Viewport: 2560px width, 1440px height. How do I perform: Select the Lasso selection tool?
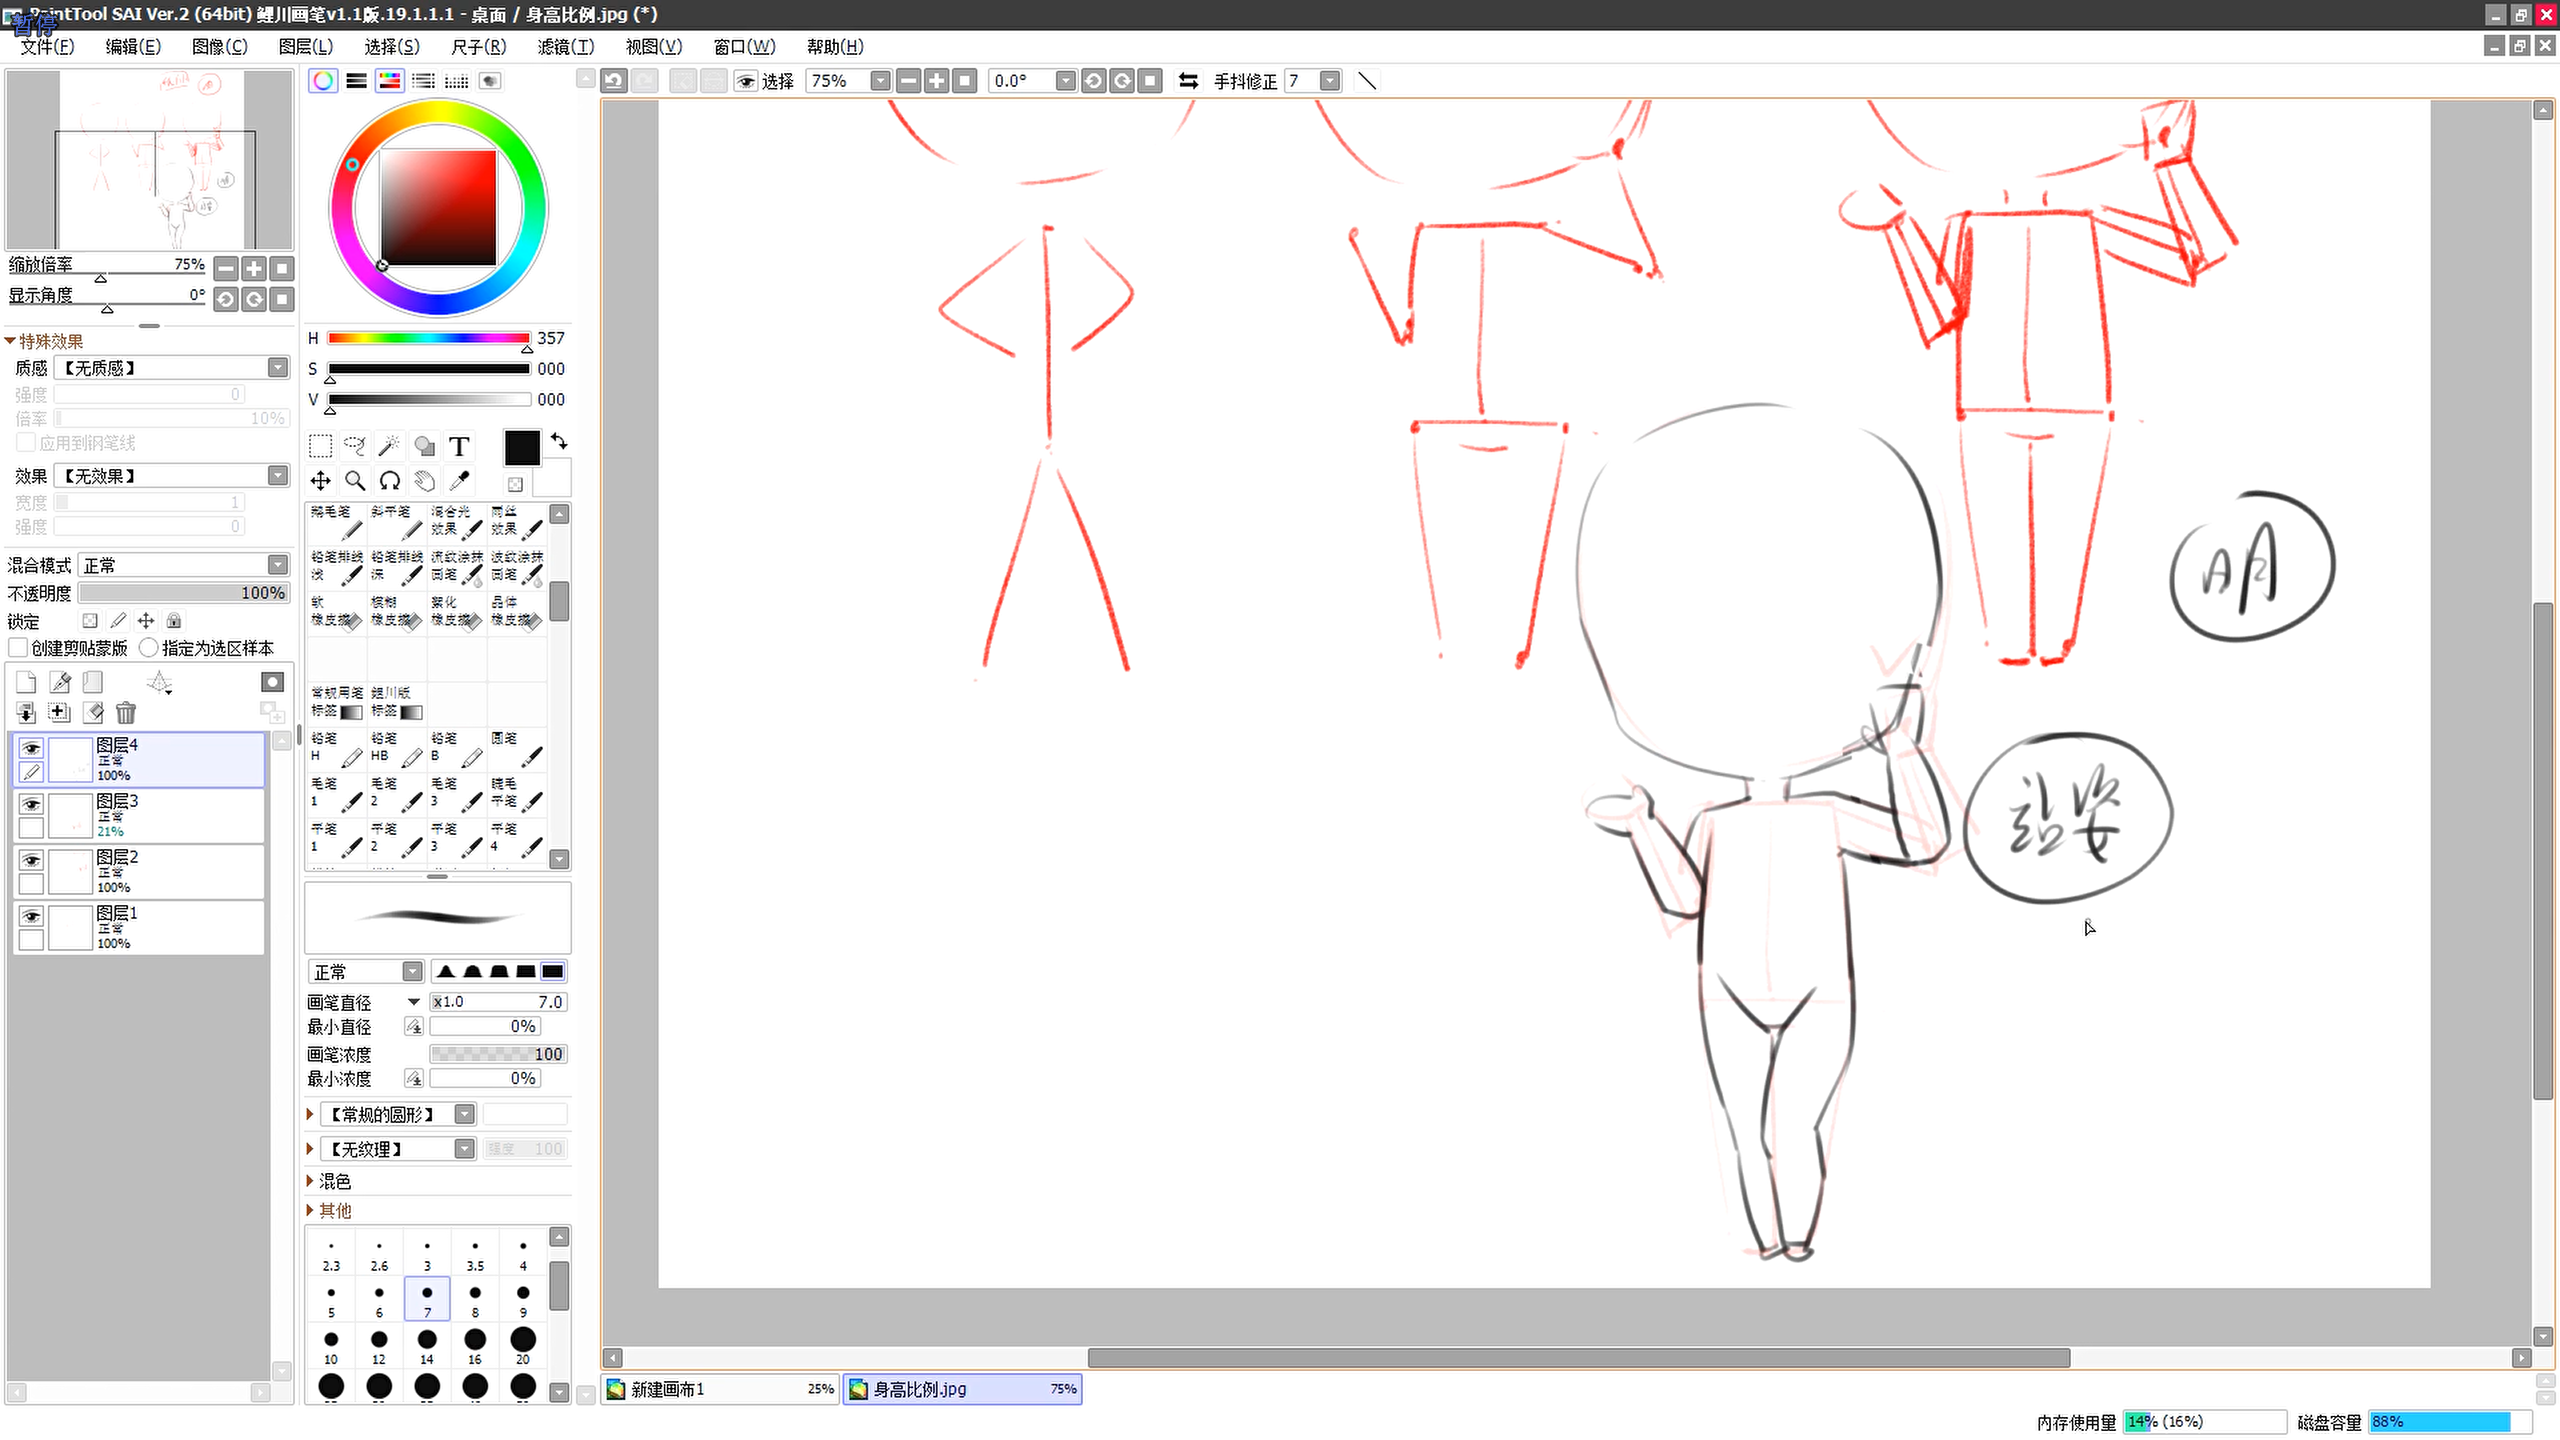point(355,446)
